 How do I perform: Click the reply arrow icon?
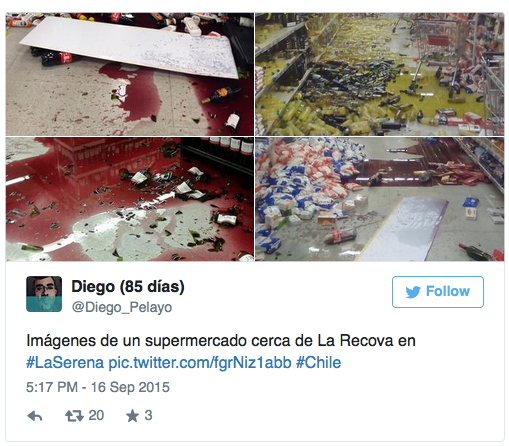pyautogui.click(x=35, y=416)
